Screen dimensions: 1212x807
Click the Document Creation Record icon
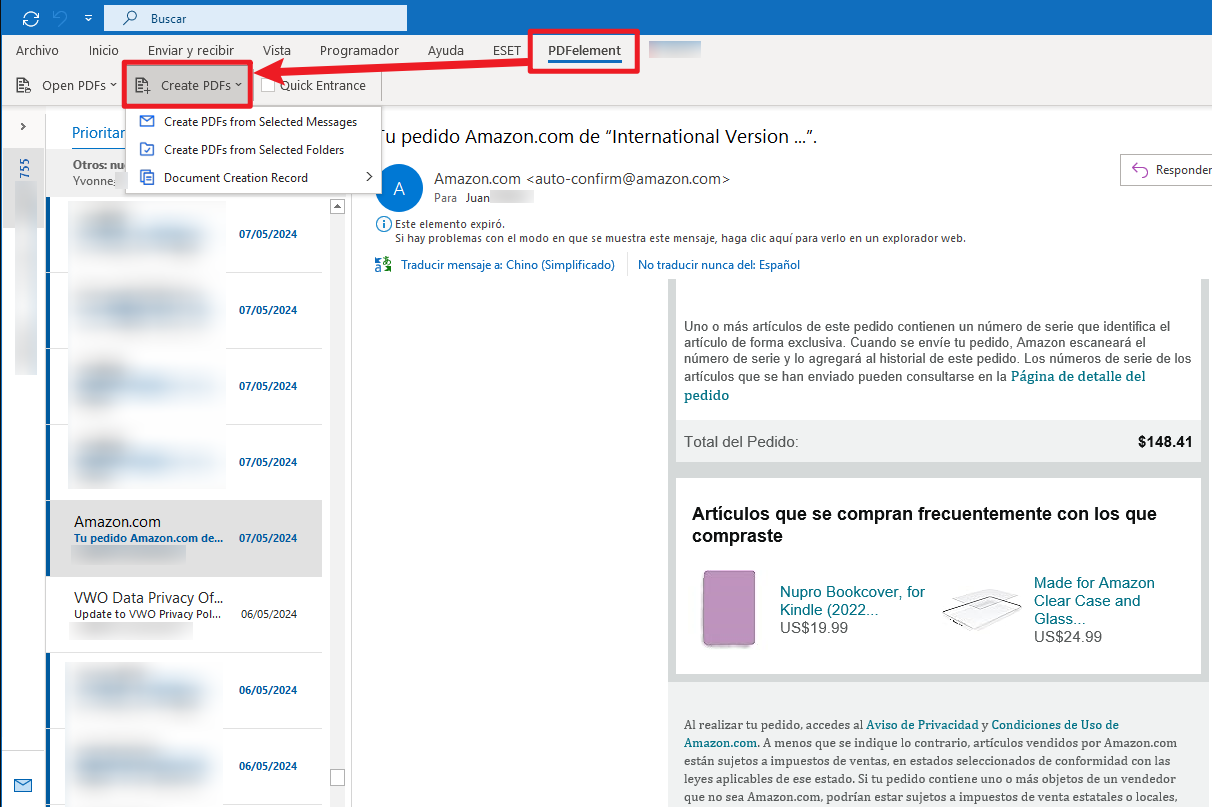tap(147, 177)
